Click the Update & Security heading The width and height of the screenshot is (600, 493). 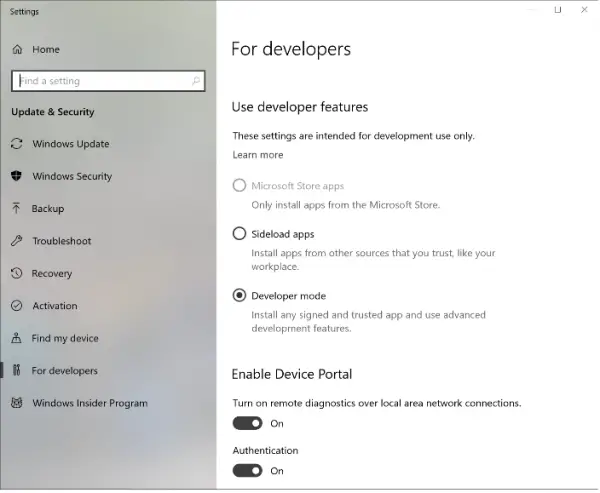(53, 112)
